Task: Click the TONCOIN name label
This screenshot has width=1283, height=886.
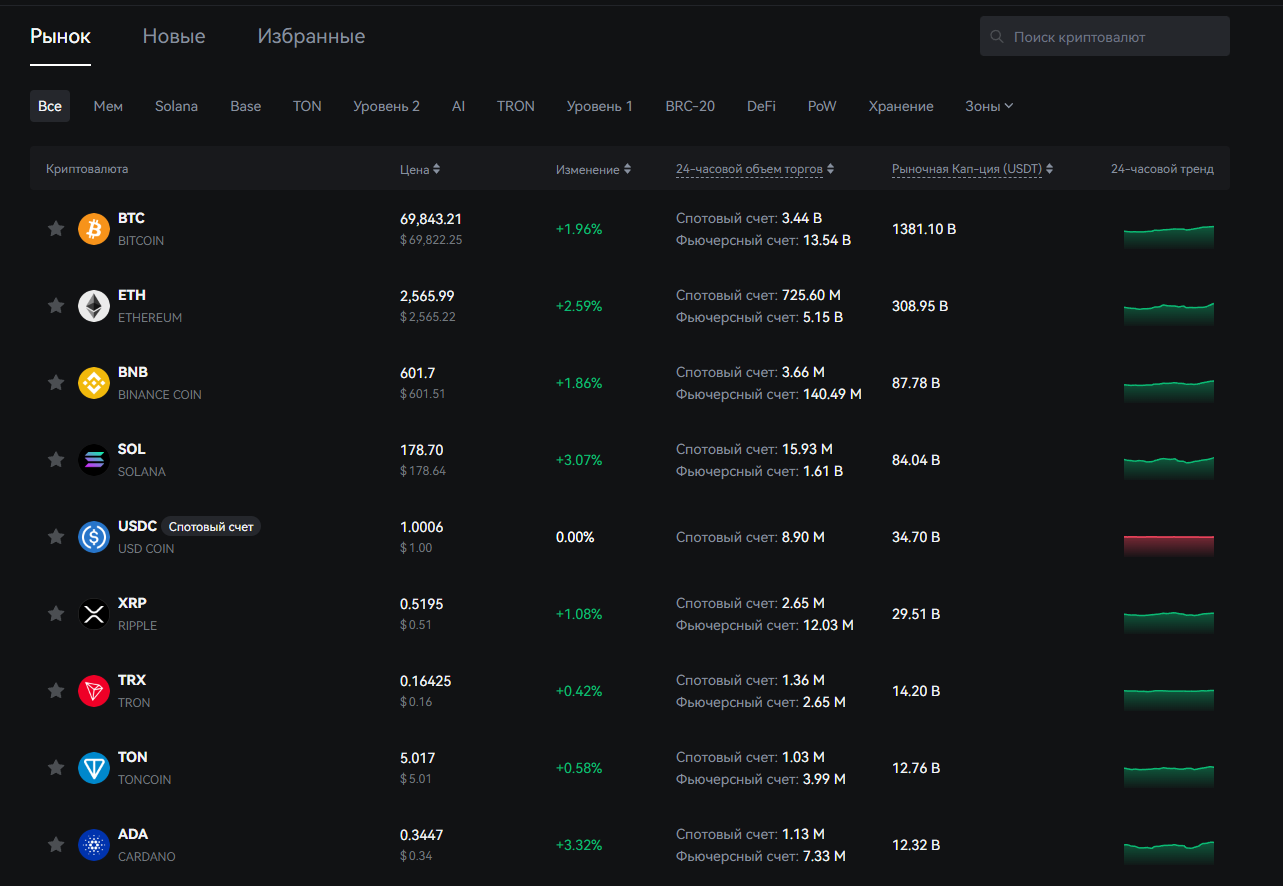Action: pos(145,780)
